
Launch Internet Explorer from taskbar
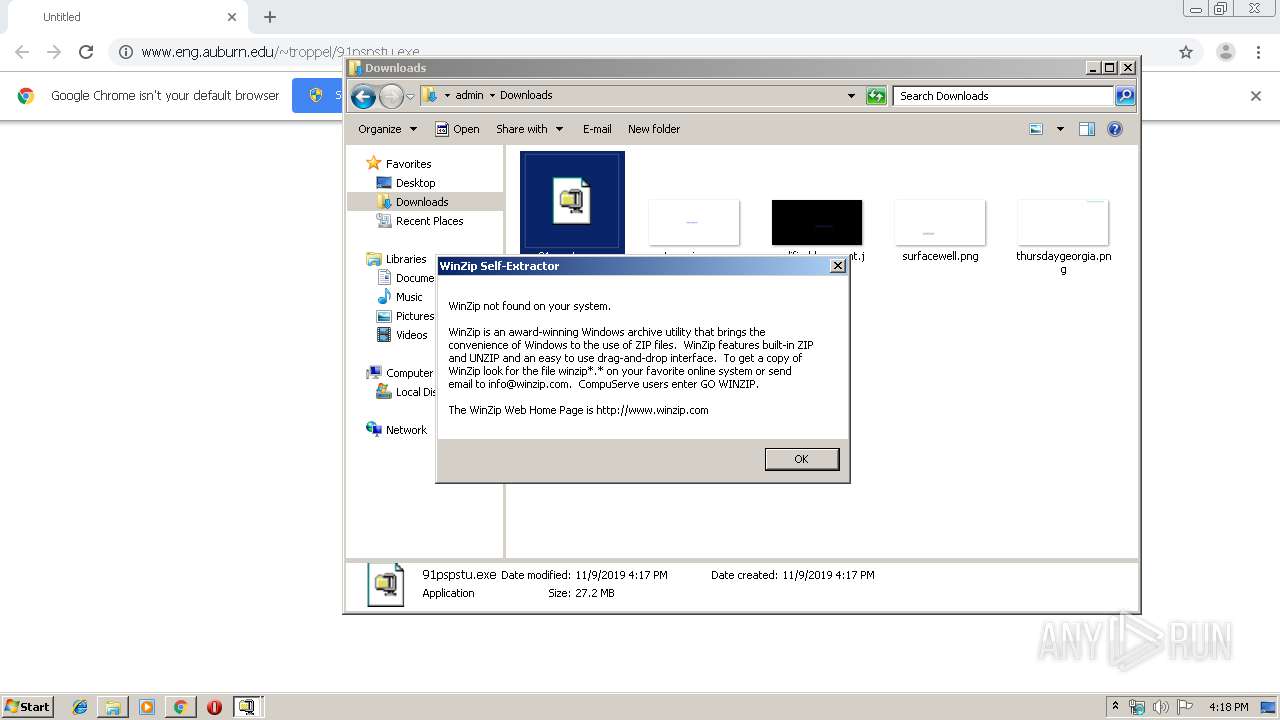tap(80, 707)
